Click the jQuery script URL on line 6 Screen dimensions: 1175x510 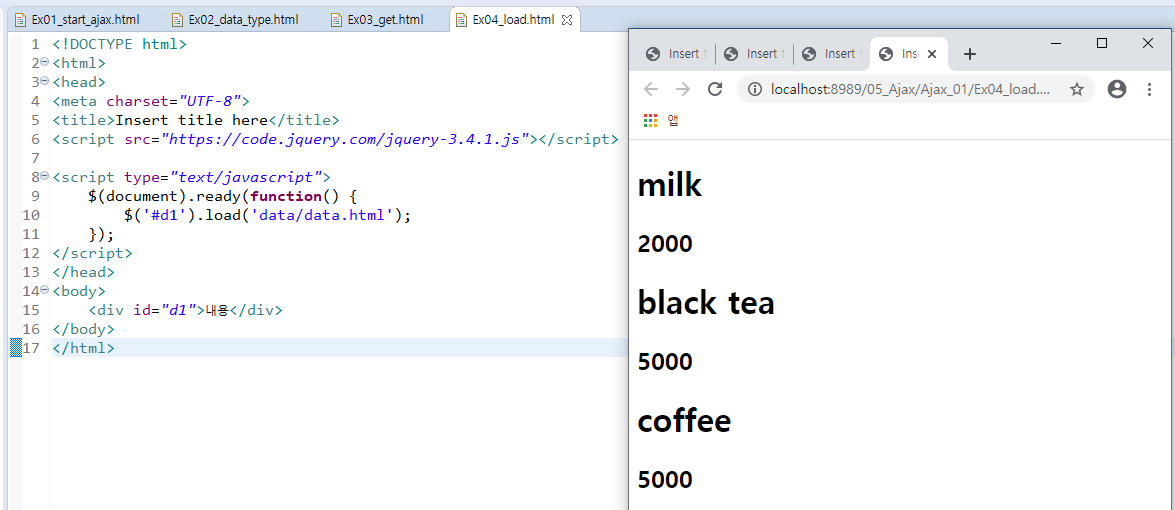(x=347, y=139)
